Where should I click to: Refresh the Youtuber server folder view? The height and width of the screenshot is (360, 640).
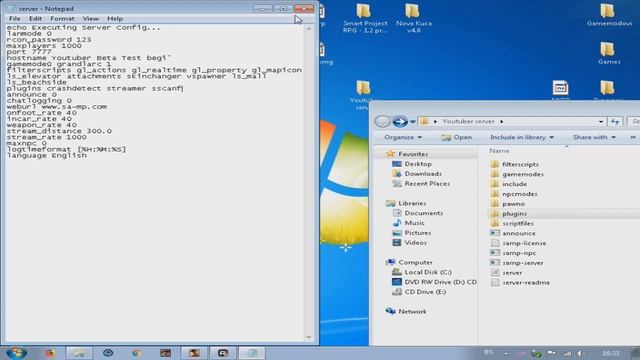click(615, 121)
